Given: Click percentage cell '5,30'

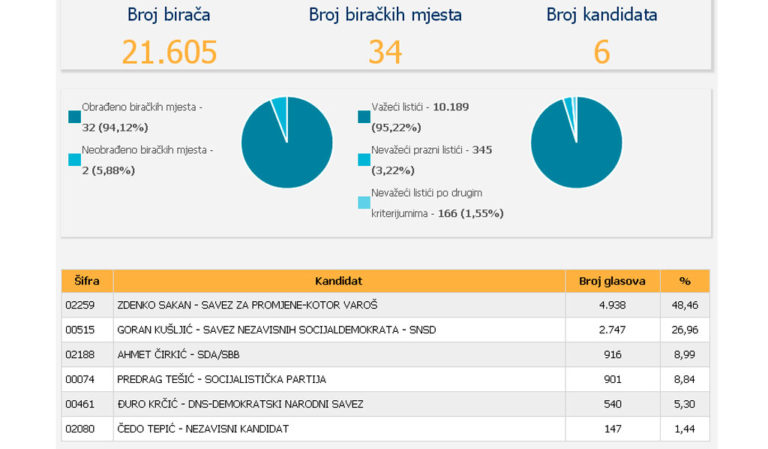Looking at the screenshot, I should point(685,404).
